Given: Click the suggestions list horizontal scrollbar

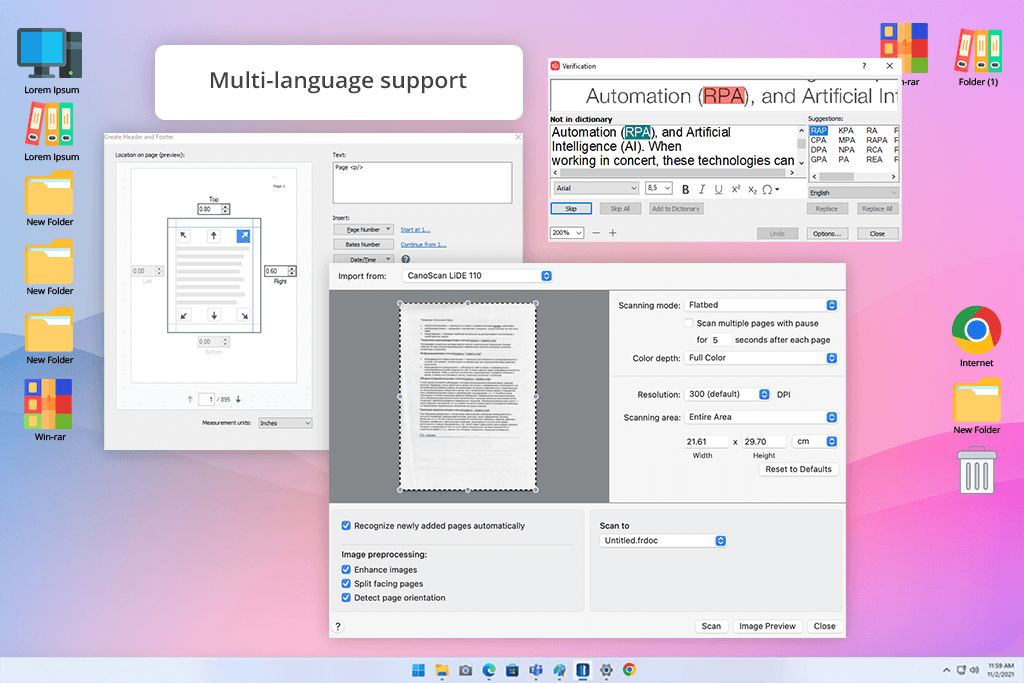Looking at the screenshot, I should click(854, 176).
